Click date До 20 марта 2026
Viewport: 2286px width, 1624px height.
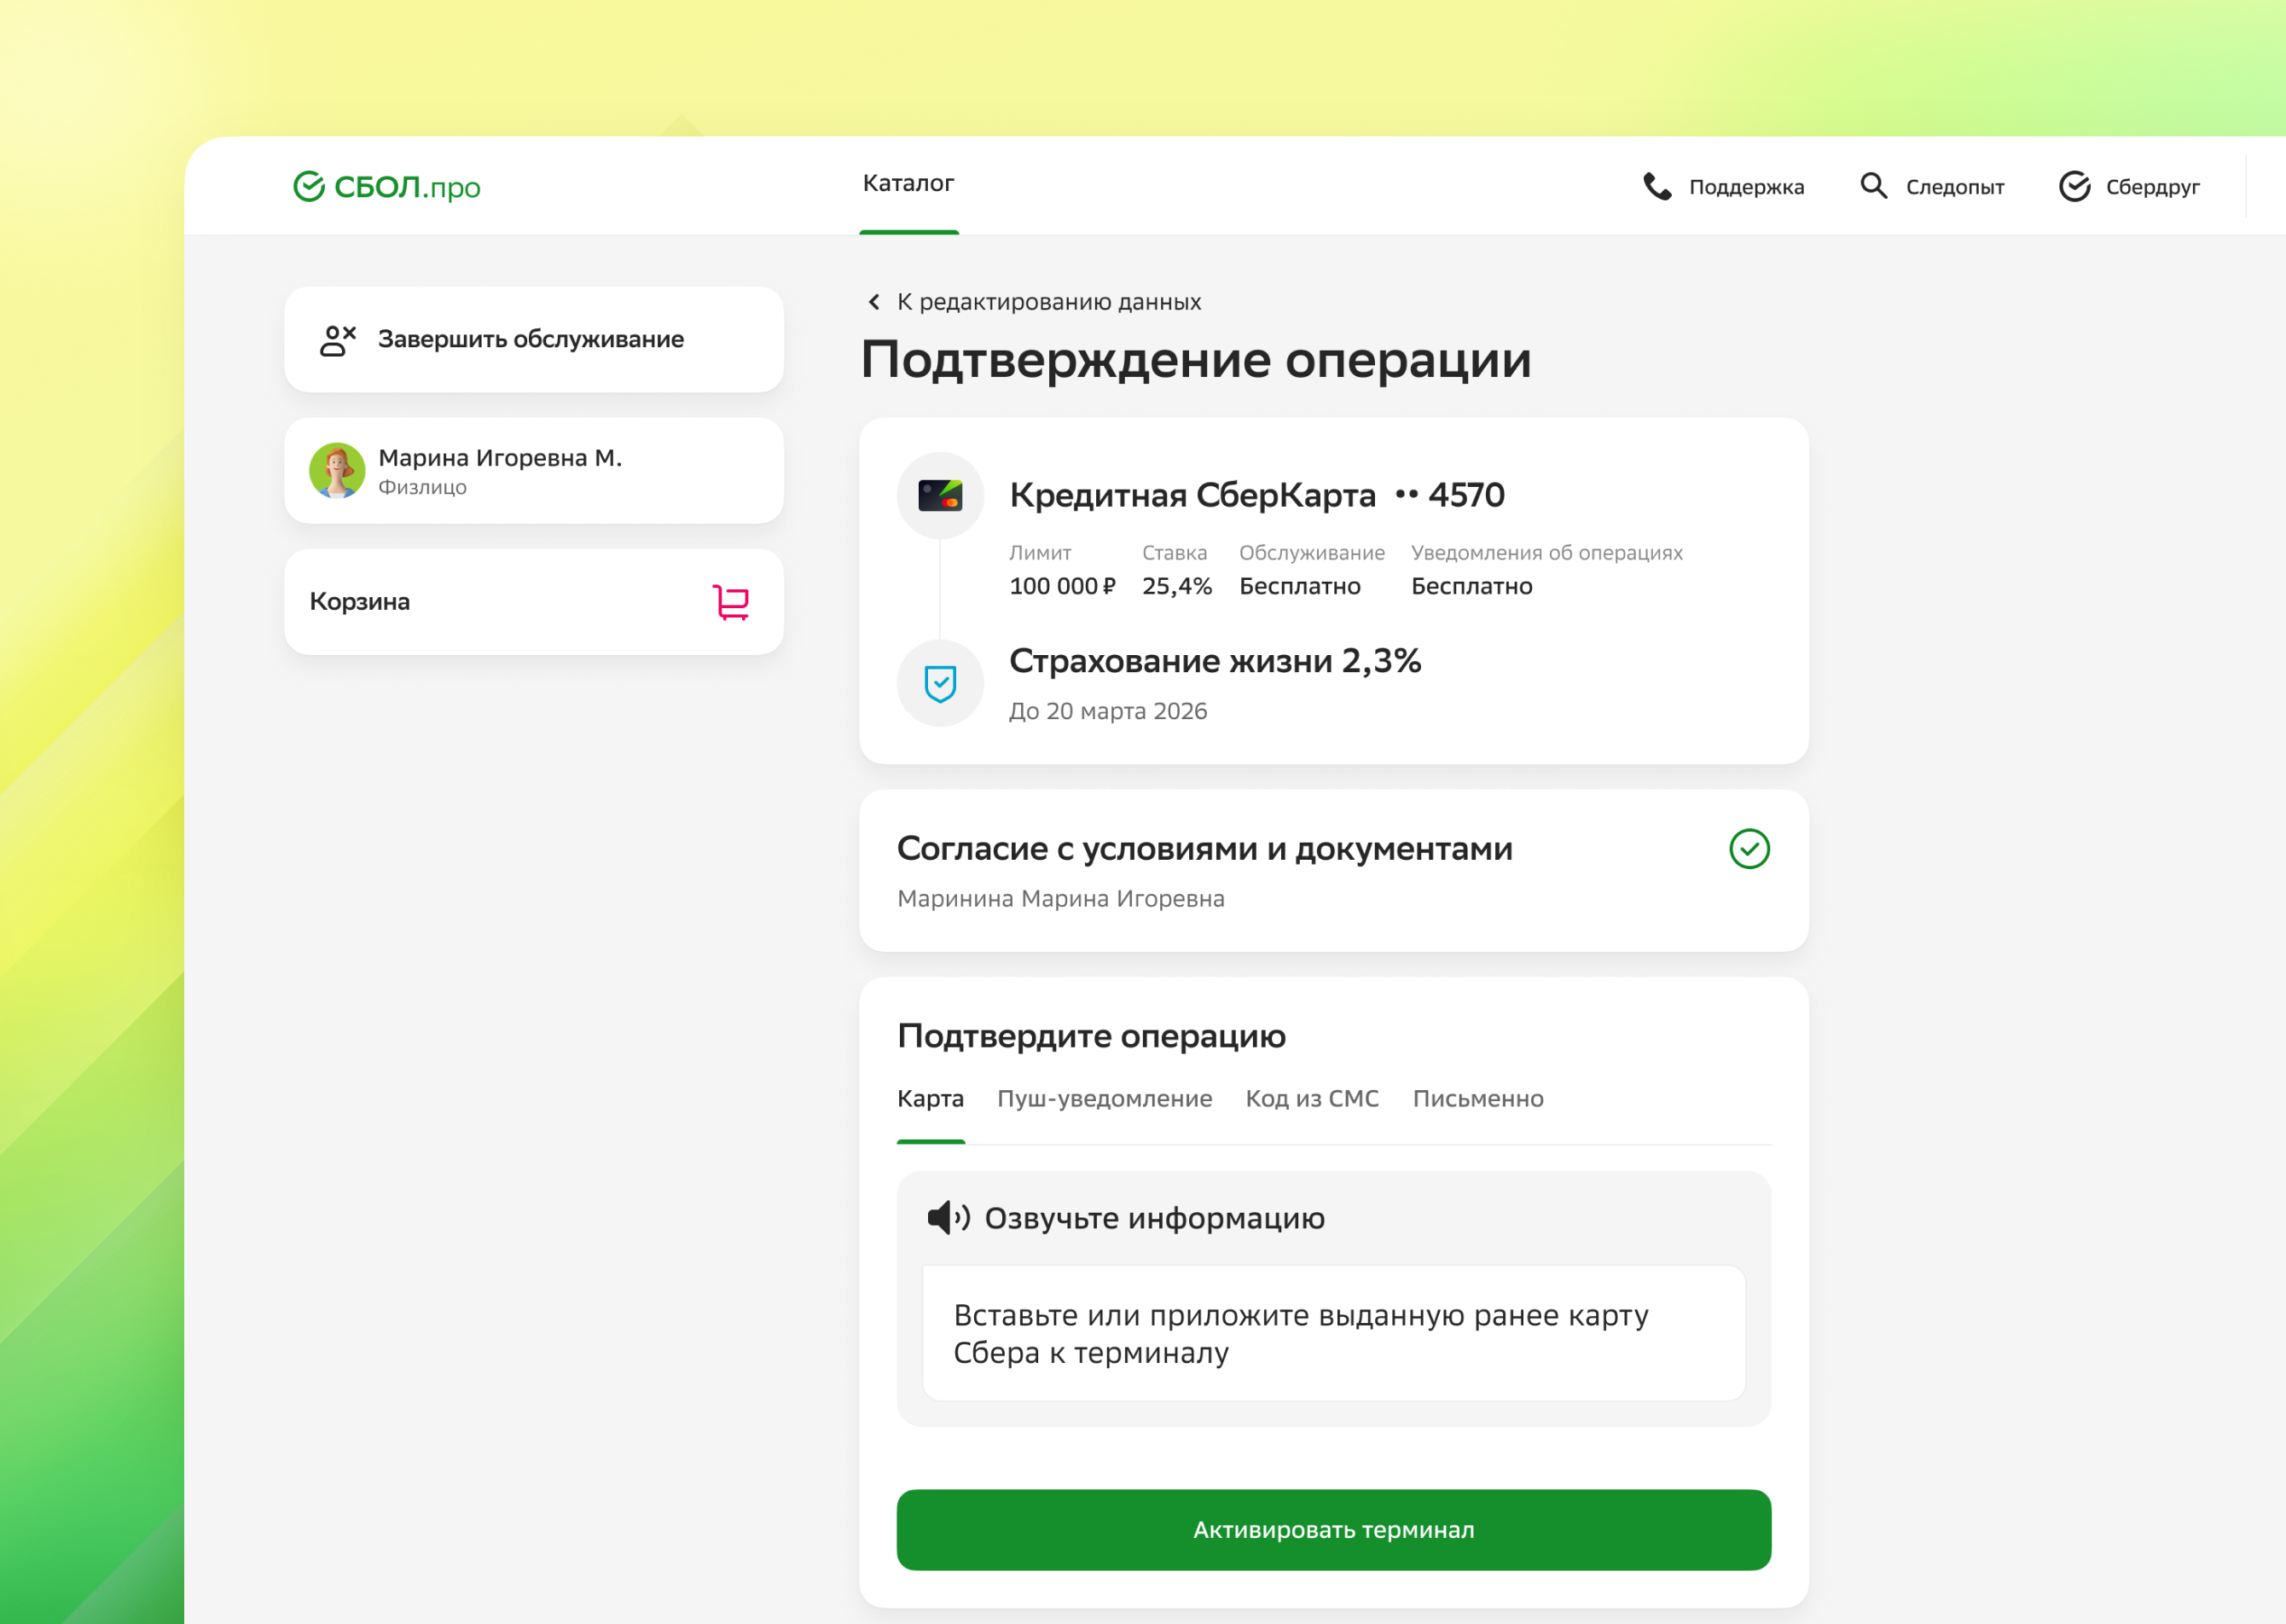click(1108, 712)
